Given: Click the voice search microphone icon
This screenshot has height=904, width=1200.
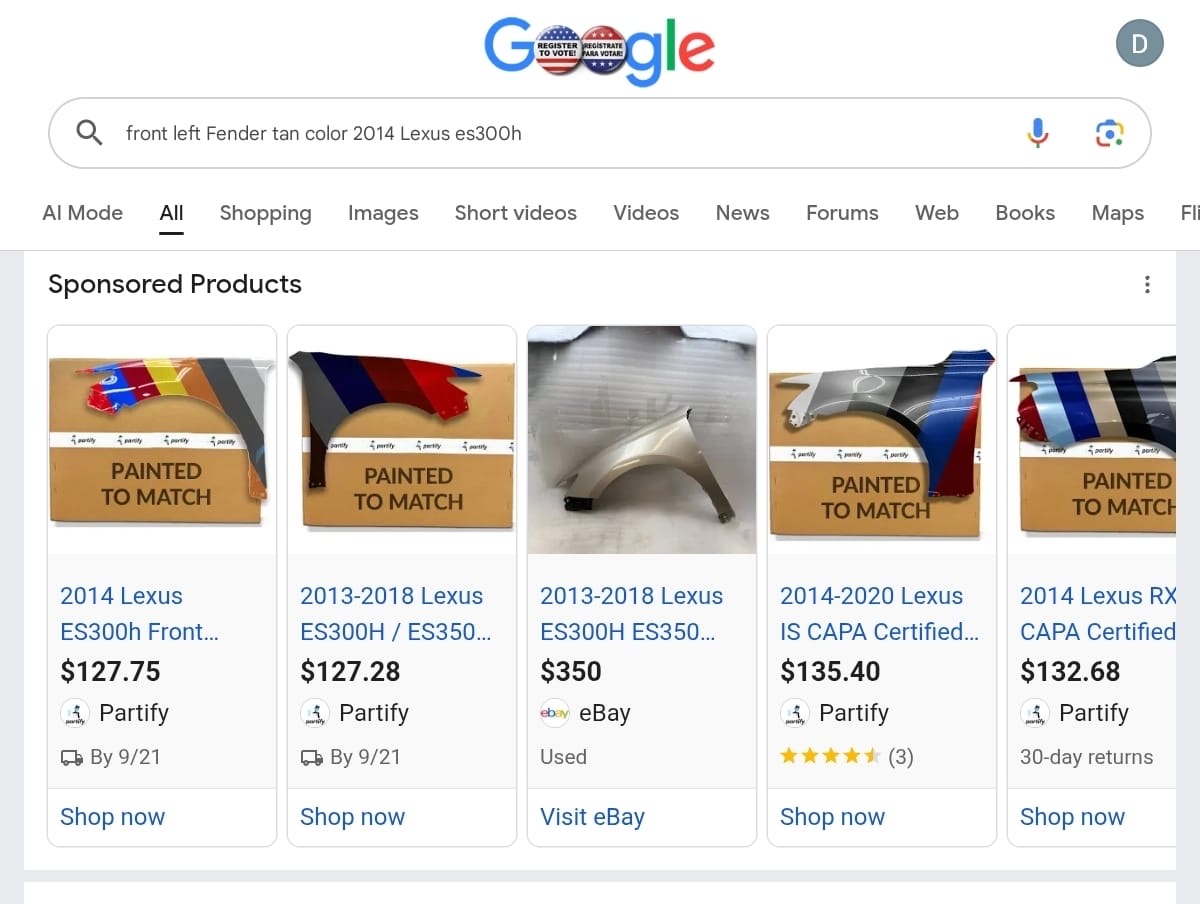Looking at the screenshot, I should click(x=1038, y=133).
